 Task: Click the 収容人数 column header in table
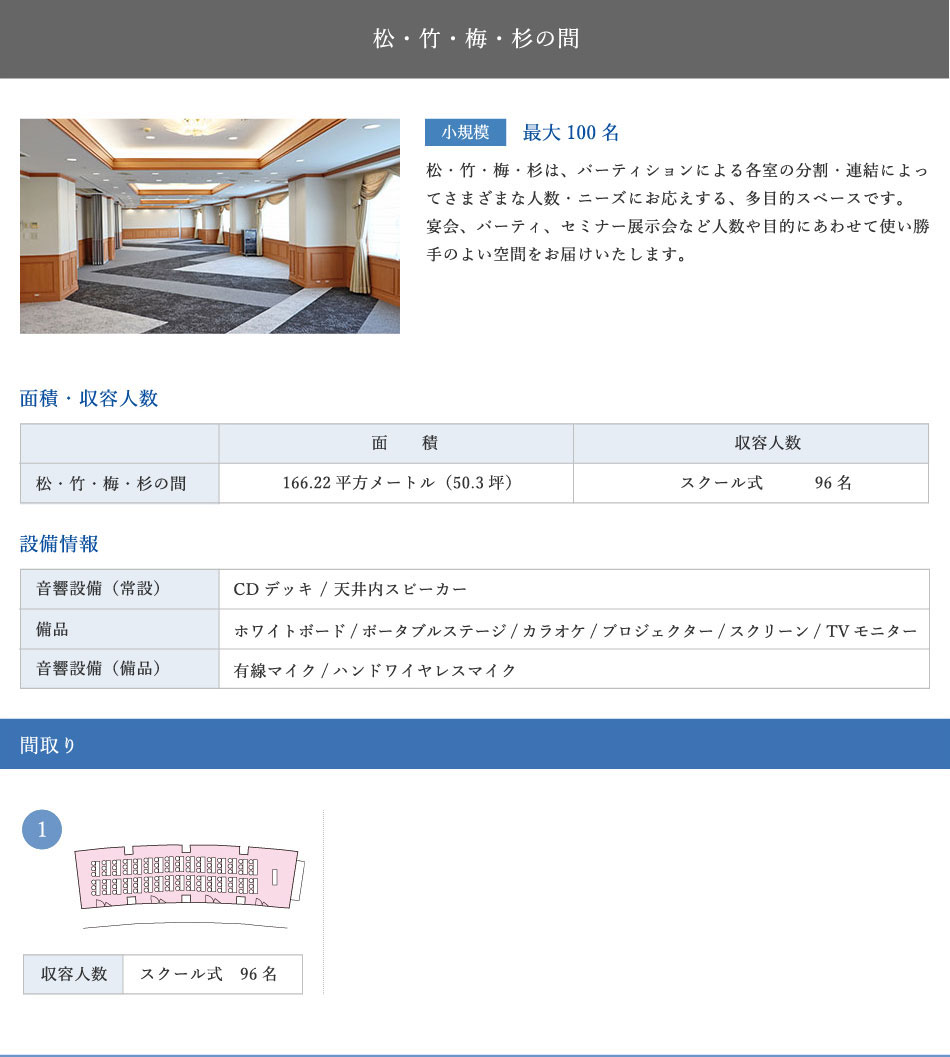pyautogui.click(x=751, y=443)
